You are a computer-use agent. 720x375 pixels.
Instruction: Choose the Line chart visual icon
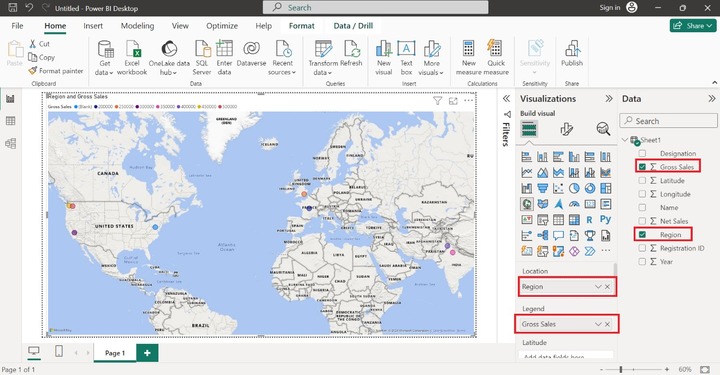point(527,173)
